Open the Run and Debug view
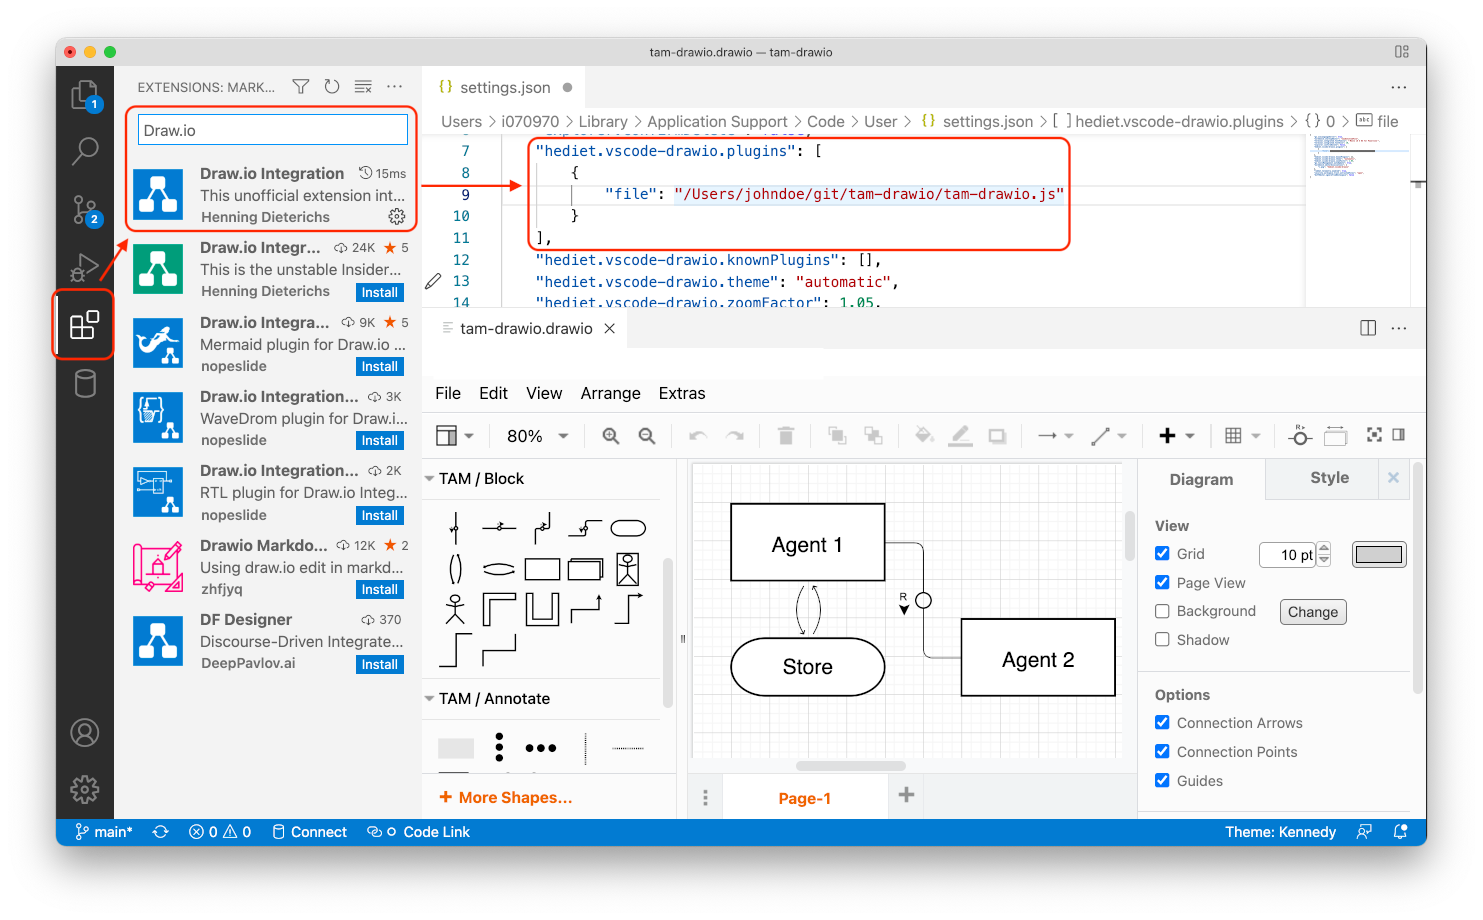This screenshot has height=920, width=1483. [x=85, y=267]
